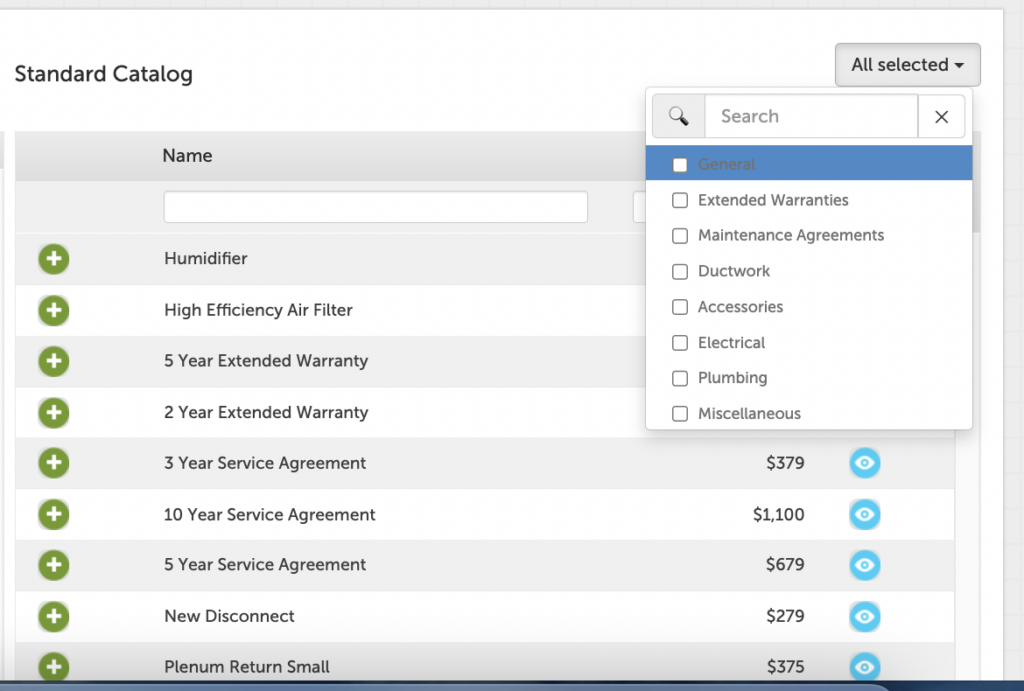Enable the Extended Warranties filter checkbox

pyautogui.click(x=680, y=201)
